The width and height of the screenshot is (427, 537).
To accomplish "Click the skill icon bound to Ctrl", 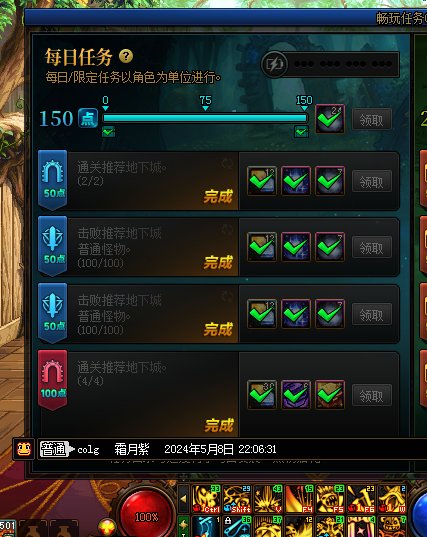I will (206, 499).
